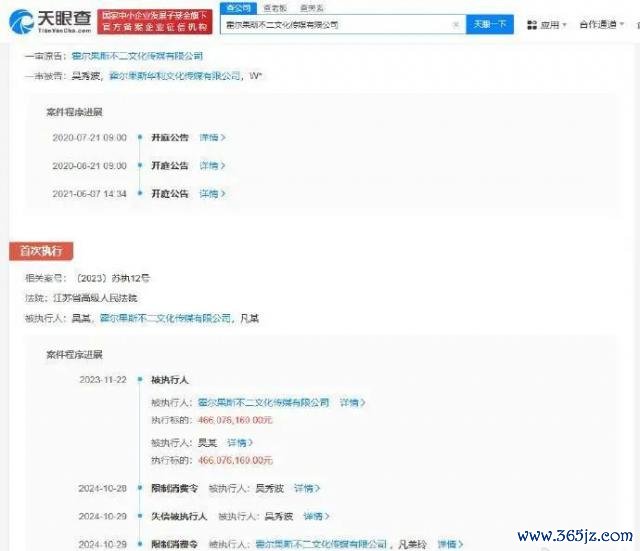Click the date 2024-10-28
This screenshot has width=640, height=551.
(102, 488)
